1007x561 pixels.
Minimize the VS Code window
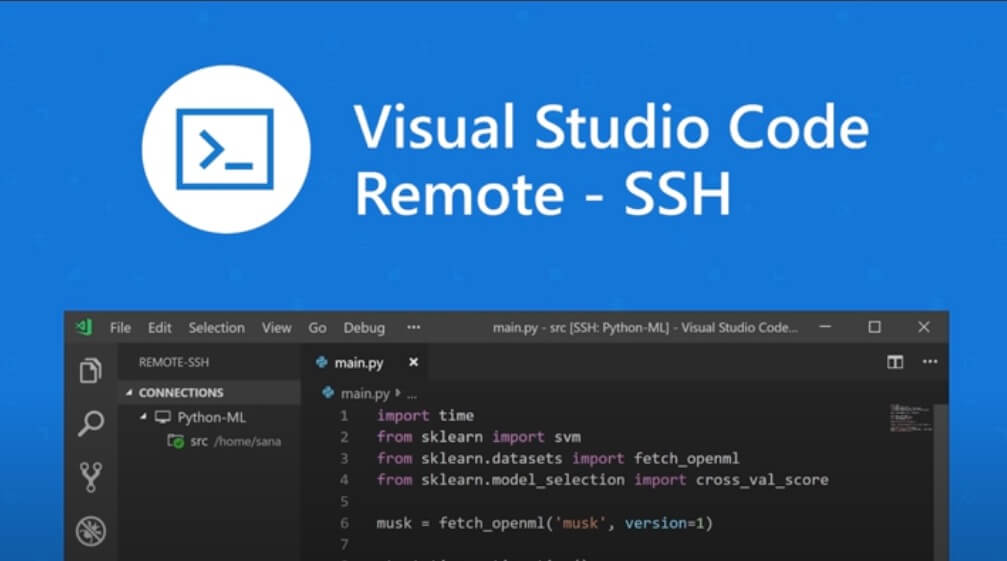(825, 327)
